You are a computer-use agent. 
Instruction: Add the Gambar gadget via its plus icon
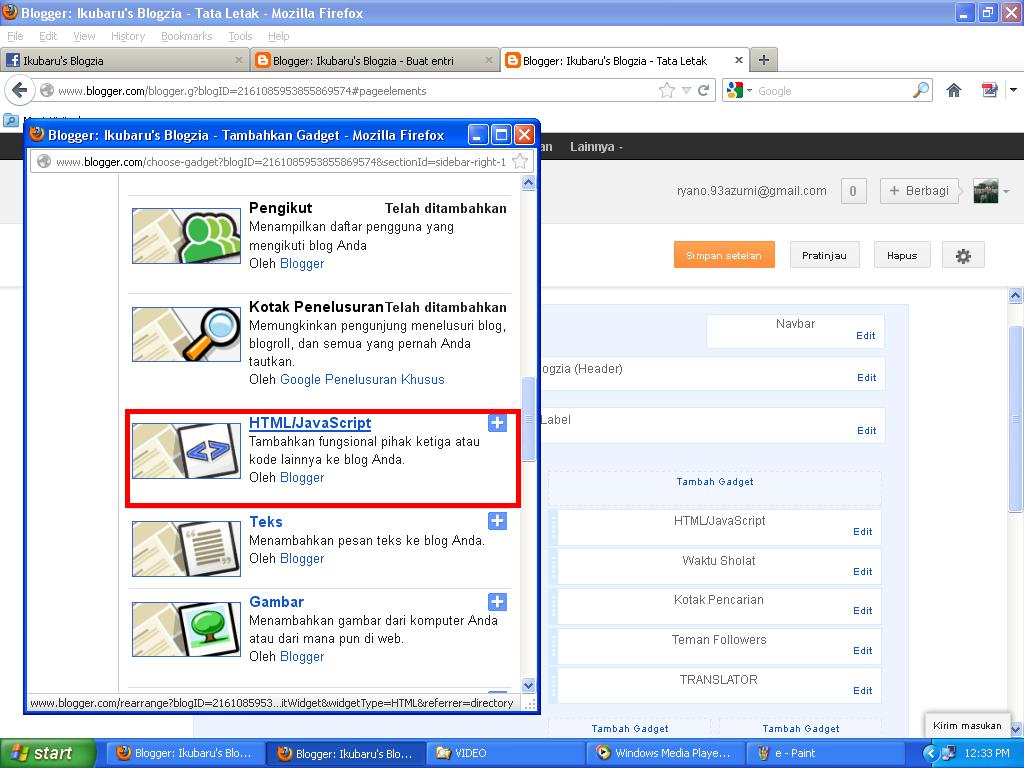(x=497, y=602)
